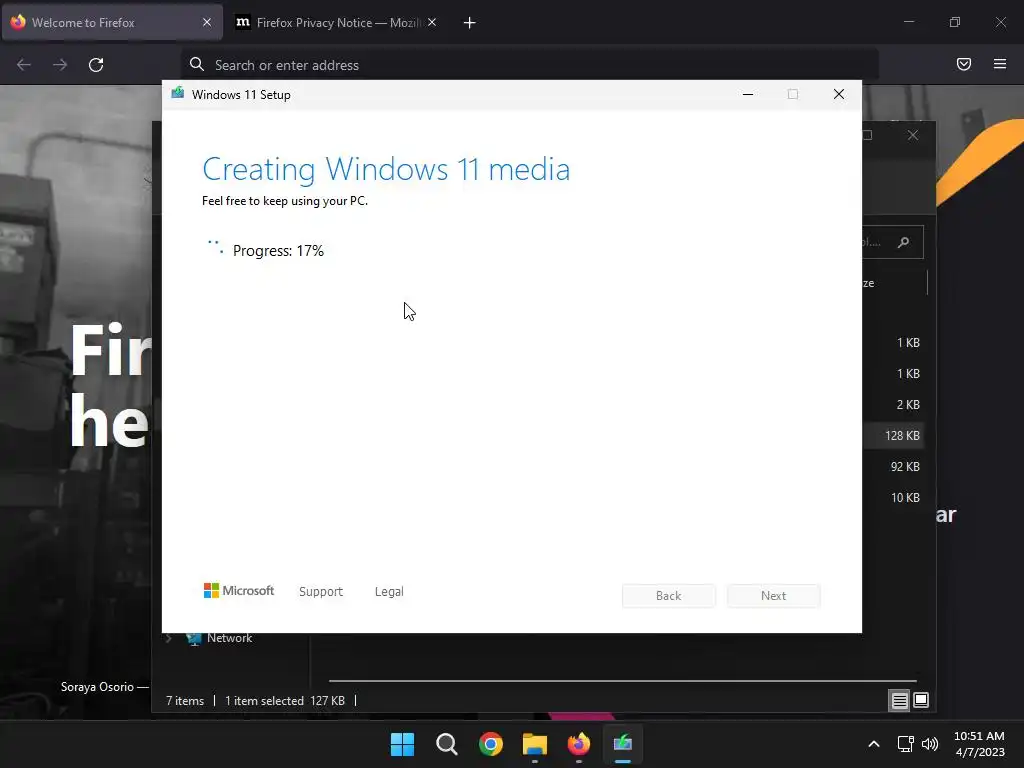Open the Windows Start menu
The width and height of the screenshot is (1024, 768).
click(x=402, y=744)
